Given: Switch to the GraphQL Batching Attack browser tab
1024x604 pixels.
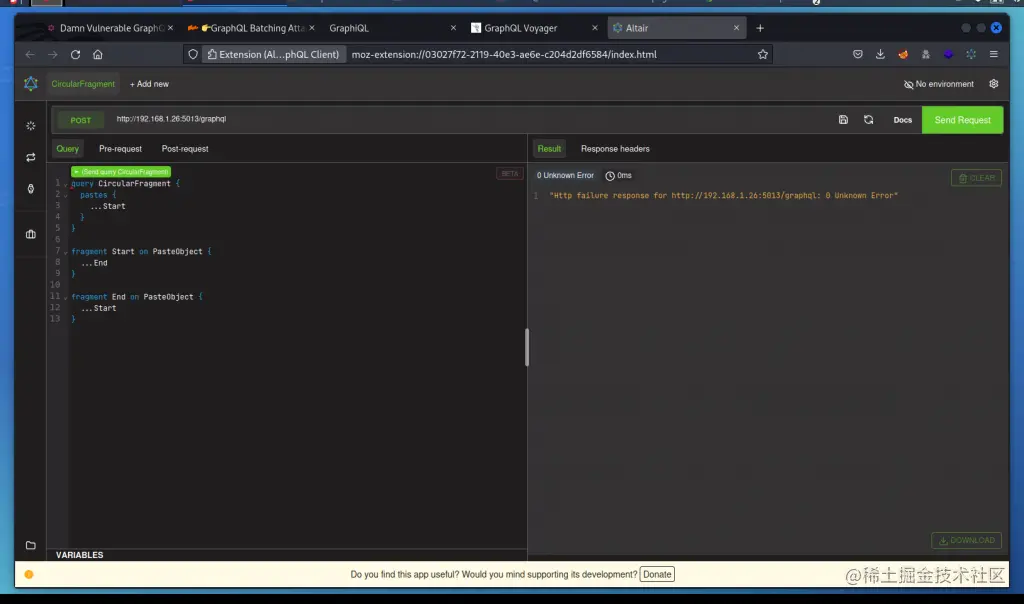Looking at the screenshot, I should 251,28.
